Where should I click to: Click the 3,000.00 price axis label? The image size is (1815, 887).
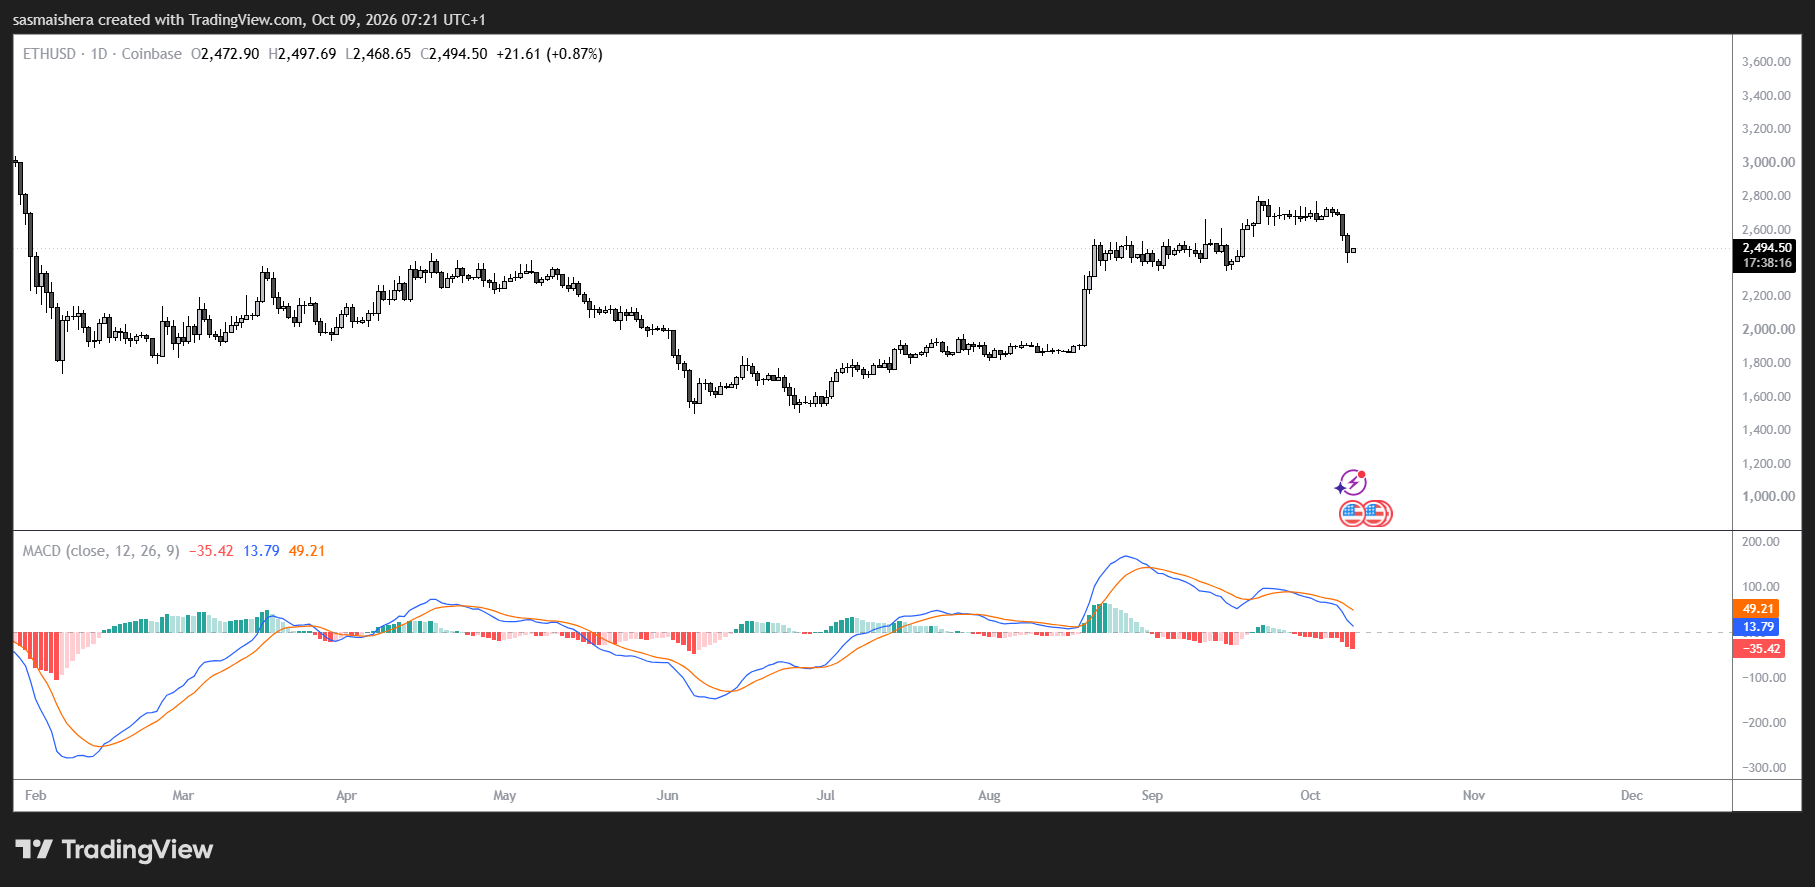(1768, 162)
